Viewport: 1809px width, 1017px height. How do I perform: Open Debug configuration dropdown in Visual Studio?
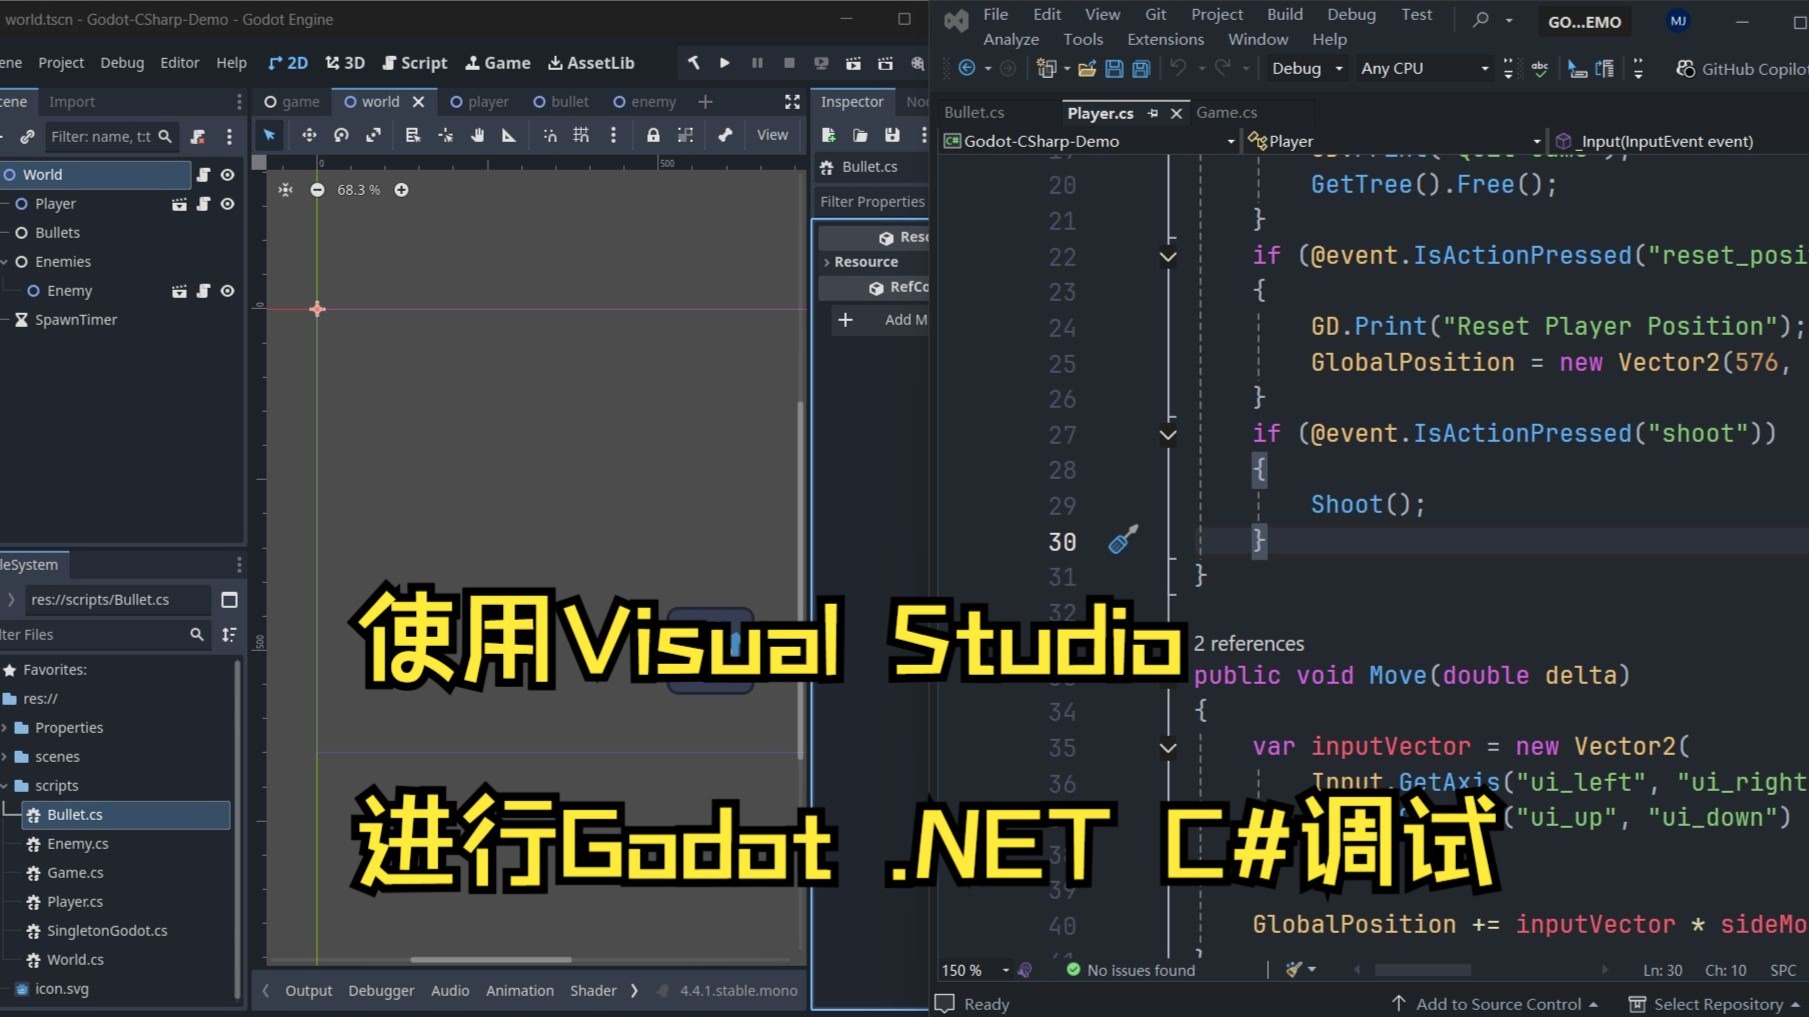click(1306, 68)
